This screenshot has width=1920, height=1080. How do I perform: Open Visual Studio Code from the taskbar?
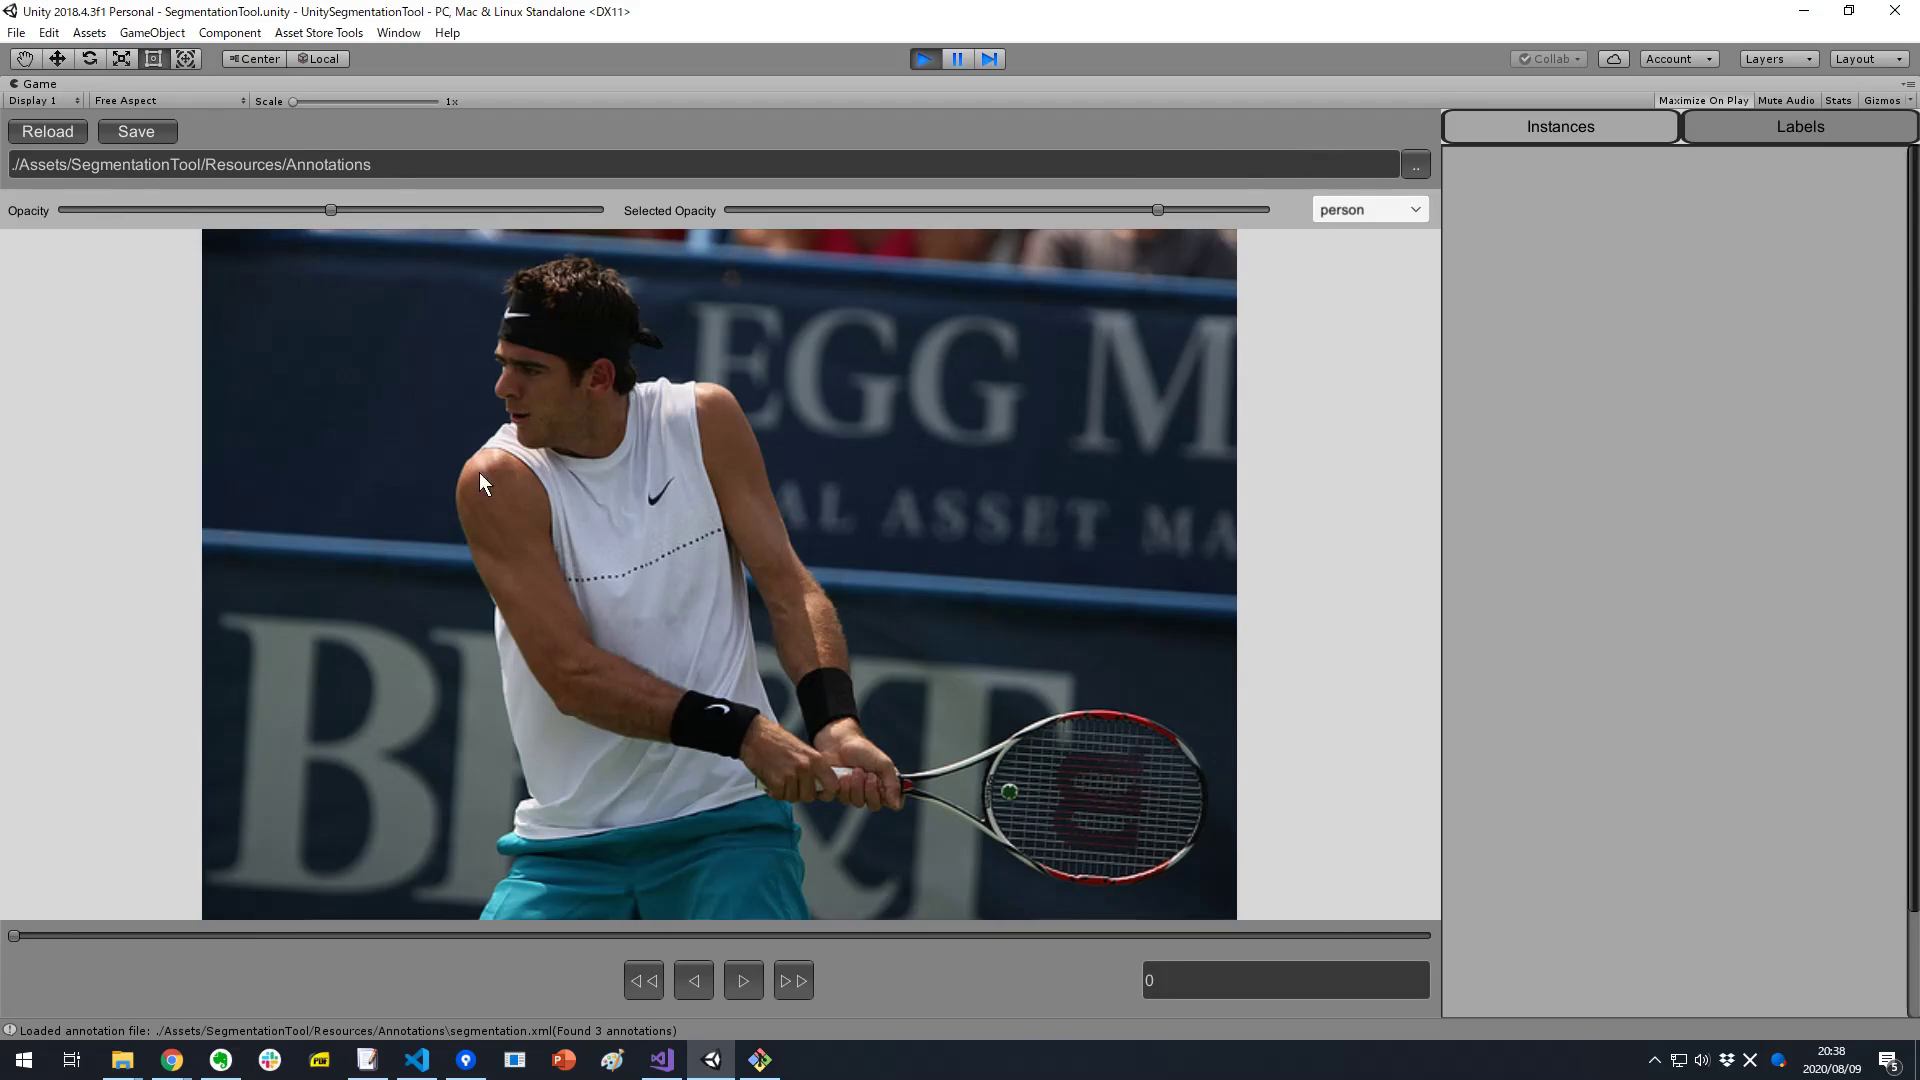[417, 1060]
